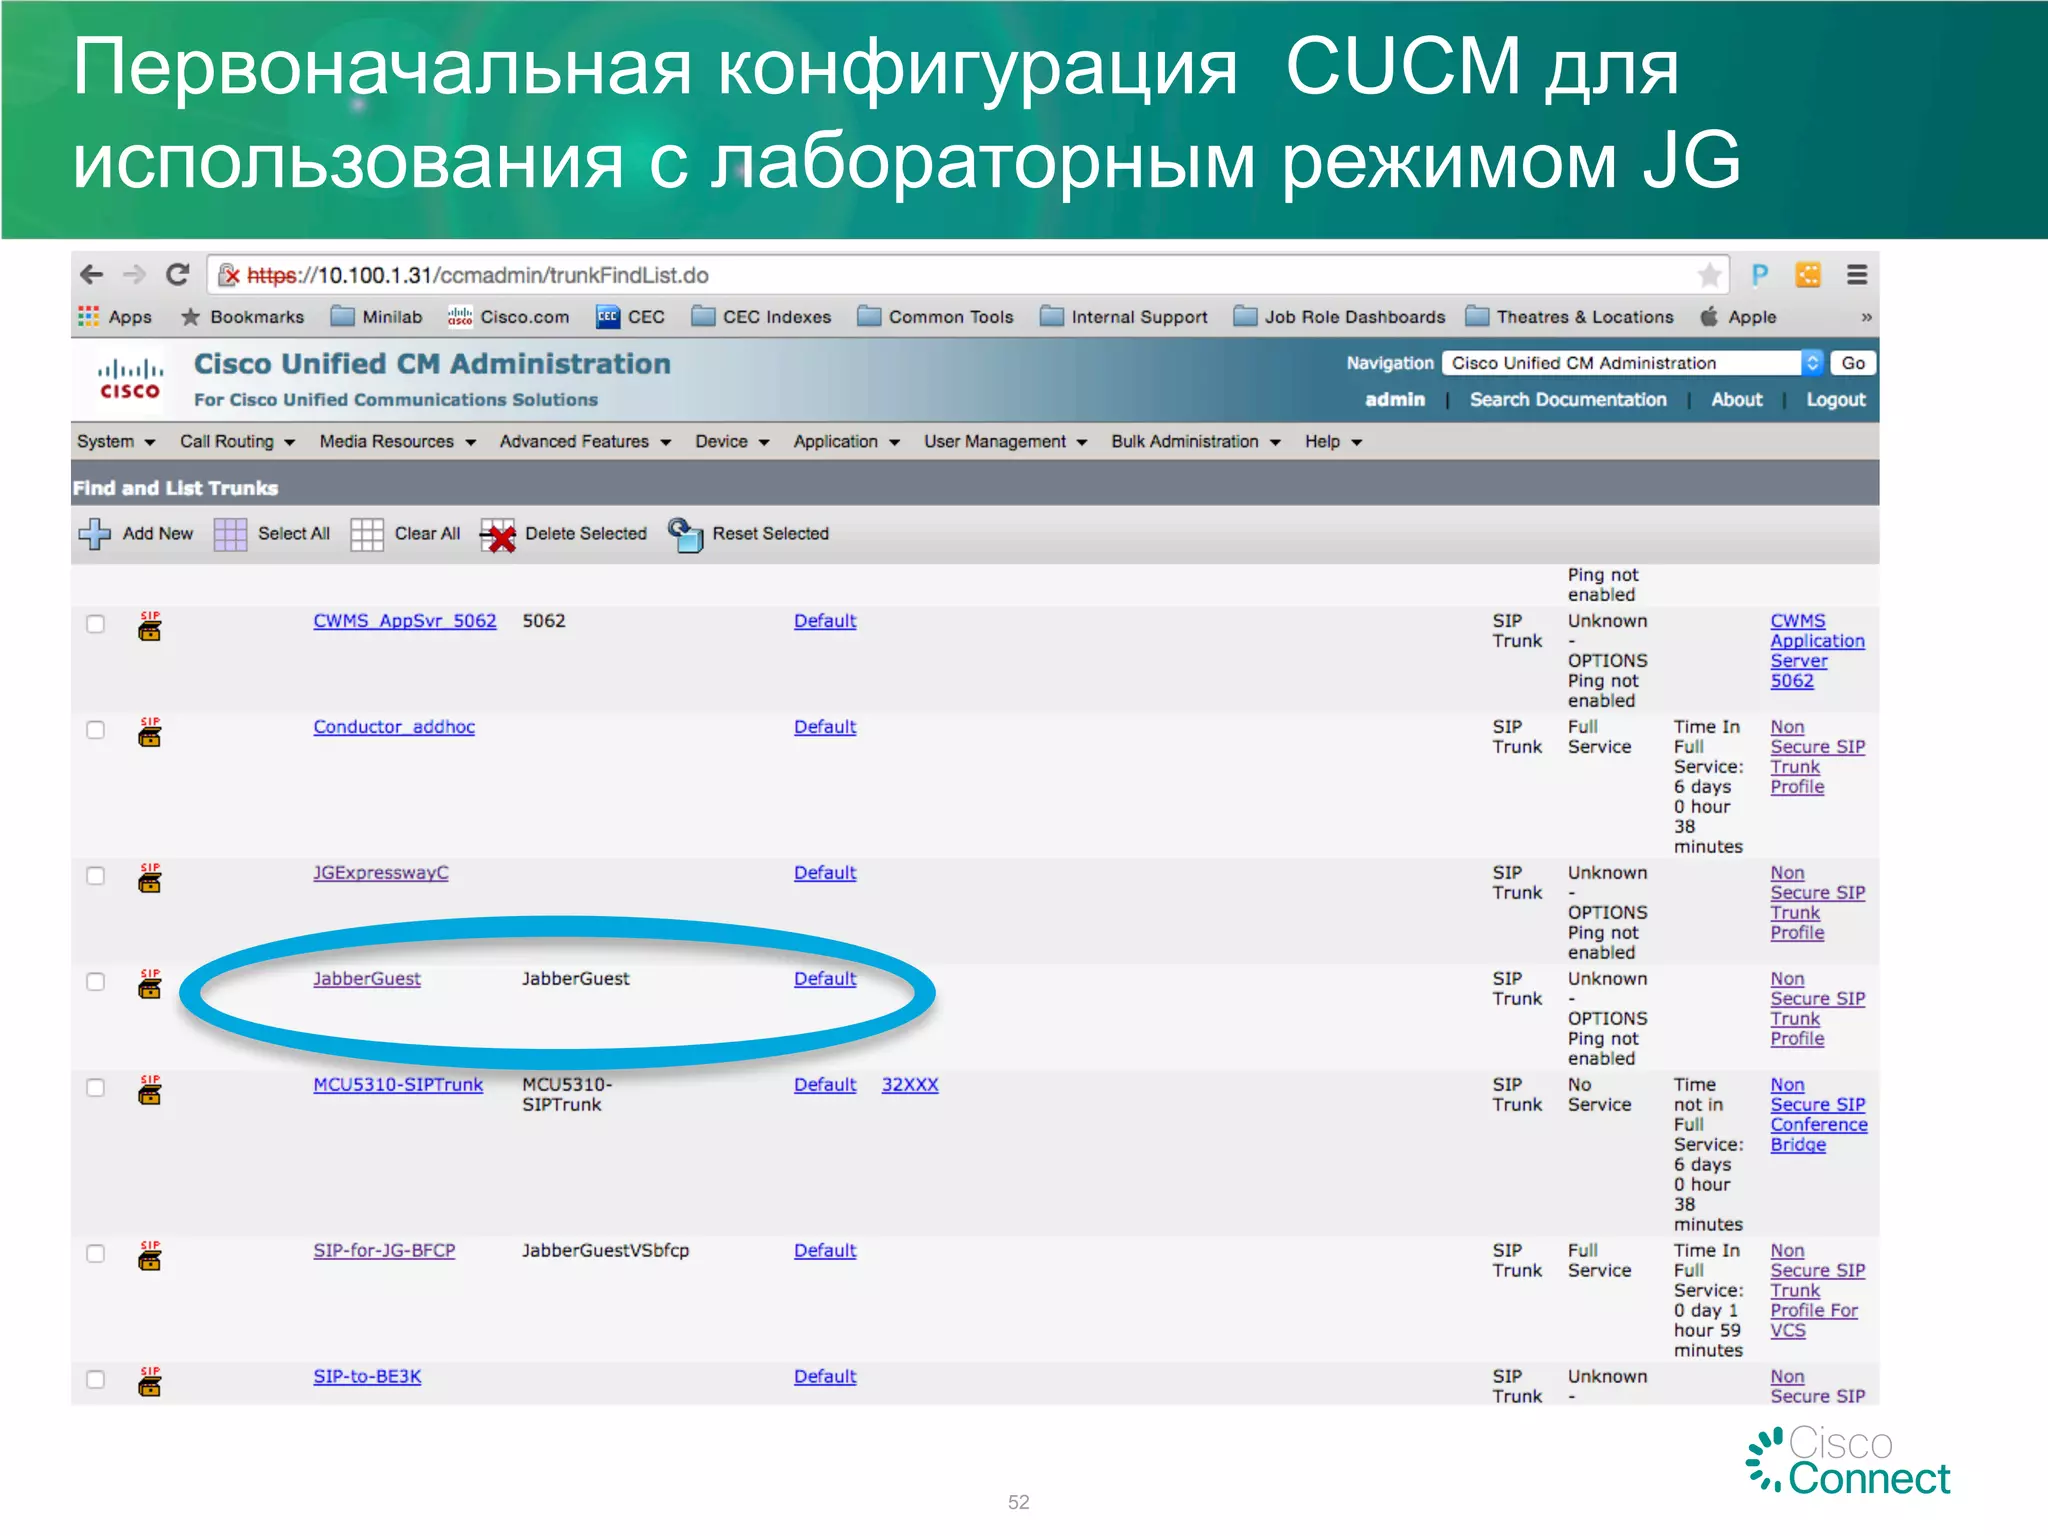The height and width of the screenshot is (1536, 2048).
Task: Check the MCU5310-SIPTrunk row checkbox
Action: point(96,1088)
